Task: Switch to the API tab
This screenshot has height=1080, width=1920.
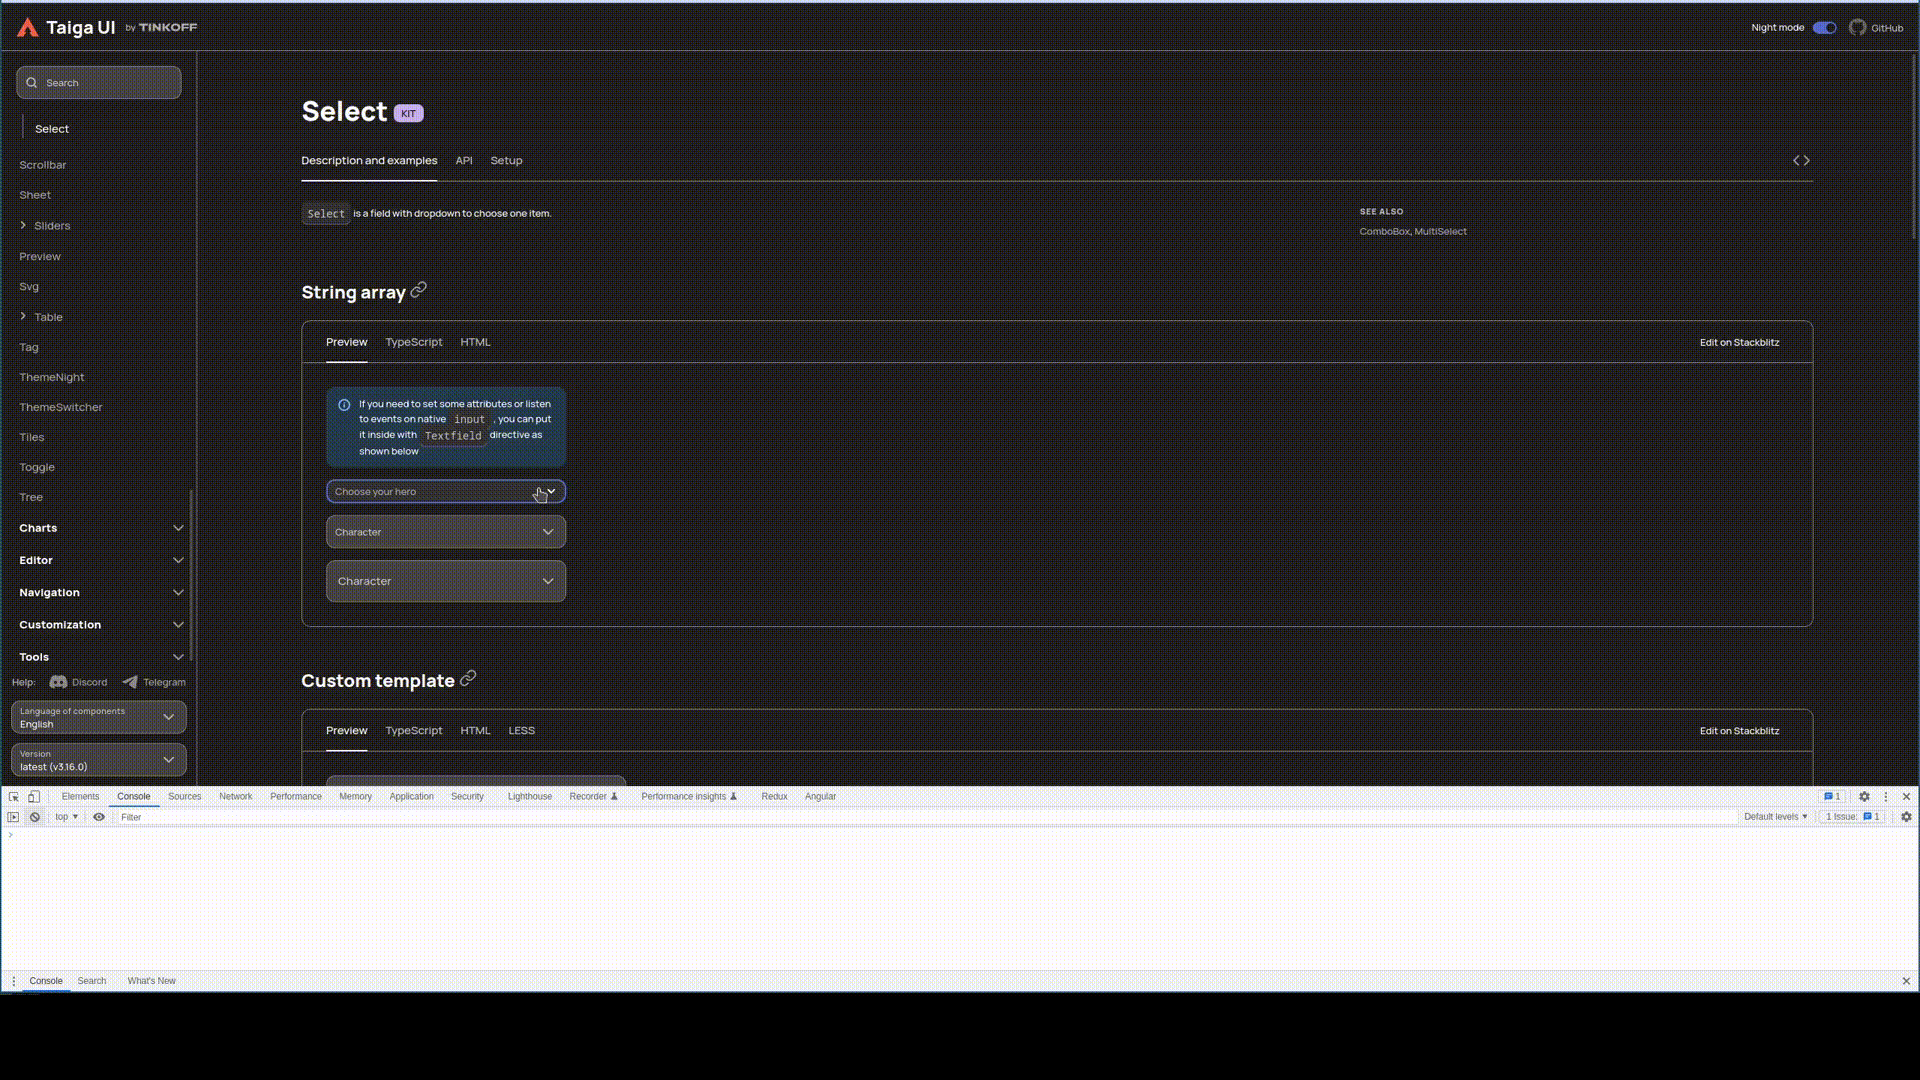Action: [x=464, y=161]
